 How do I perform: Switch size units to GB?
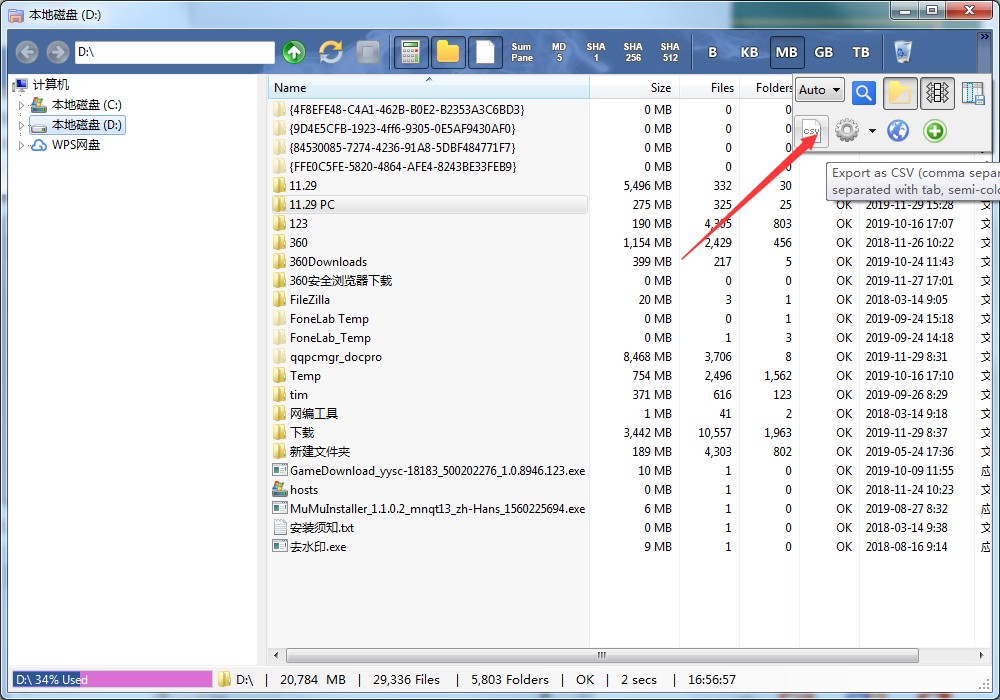pyautogui.click(x=824, y=52)
